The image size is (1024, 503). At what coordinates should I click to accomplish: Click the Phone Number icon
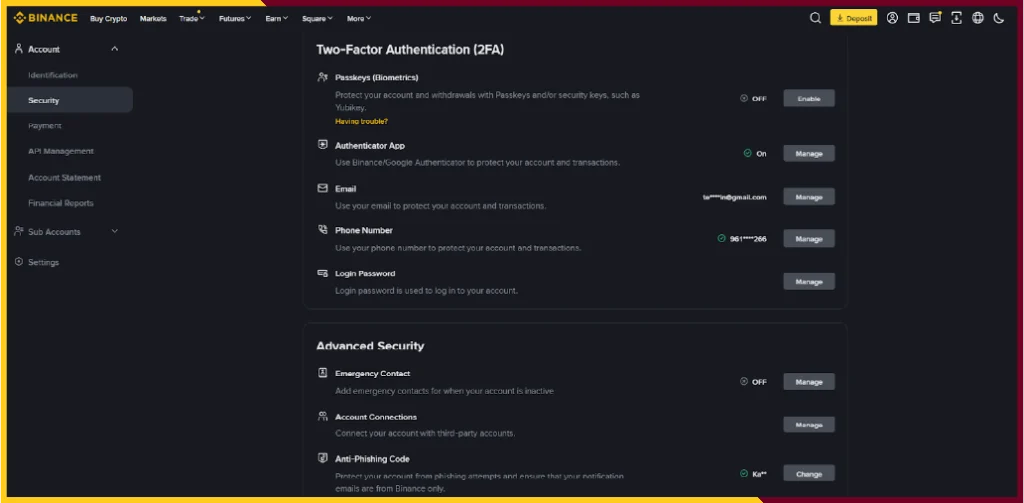[322, 229]
